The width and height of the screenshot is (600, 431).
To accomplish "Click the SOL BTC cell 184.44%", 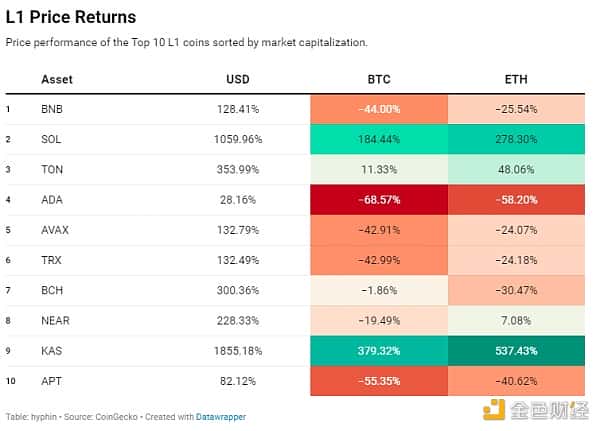I will (379, 139).
